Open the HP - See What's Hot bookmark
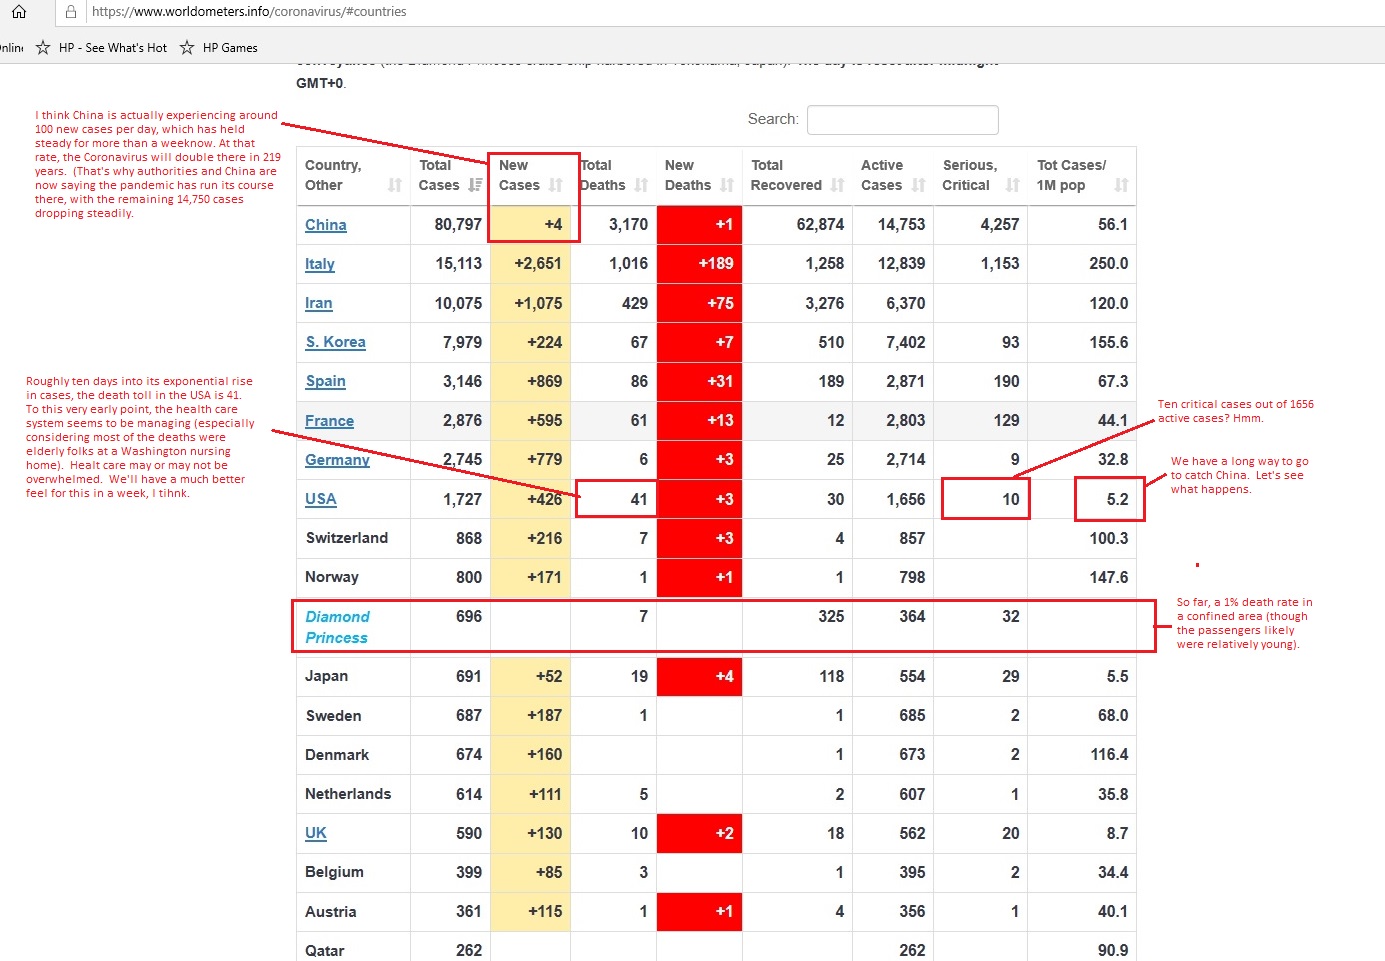Screen dimensions: 1385x961 (112, 48)
